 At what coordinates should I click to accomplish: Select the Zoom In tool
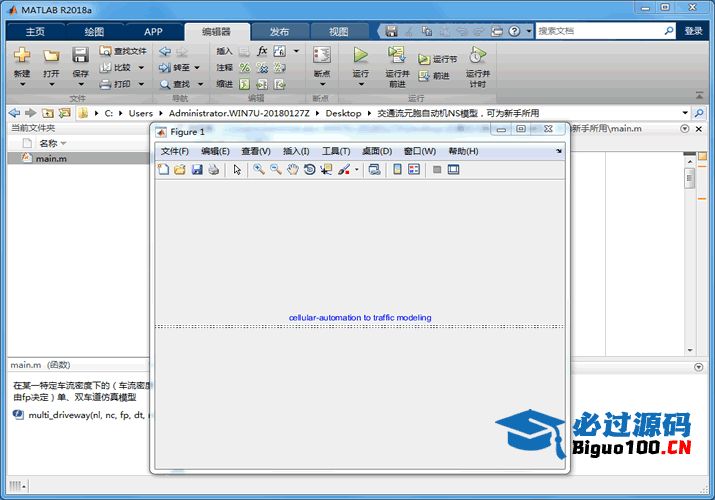pos(259,170)
